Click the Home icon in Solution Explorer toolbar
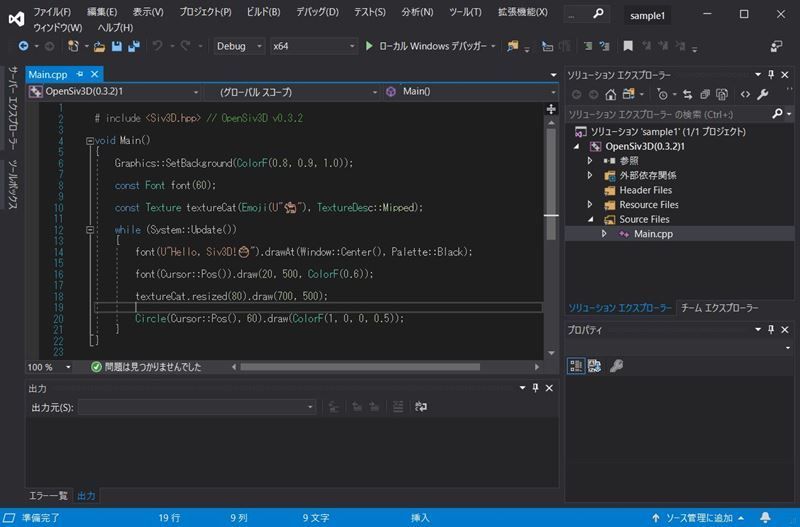 (x=611, y=94)
